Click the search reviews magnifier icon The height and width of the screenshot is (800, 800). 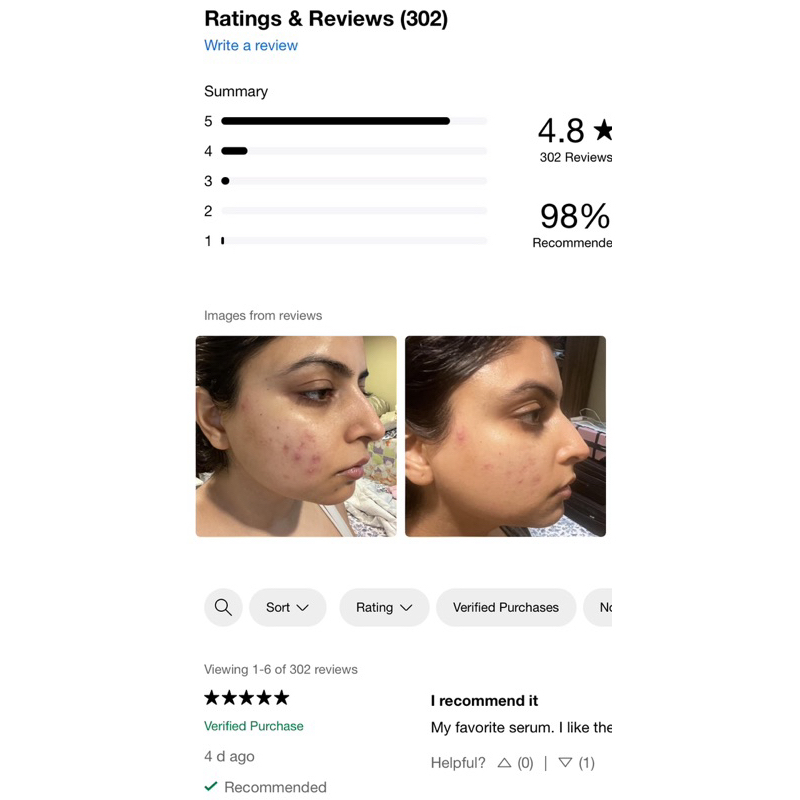point(223,607)
